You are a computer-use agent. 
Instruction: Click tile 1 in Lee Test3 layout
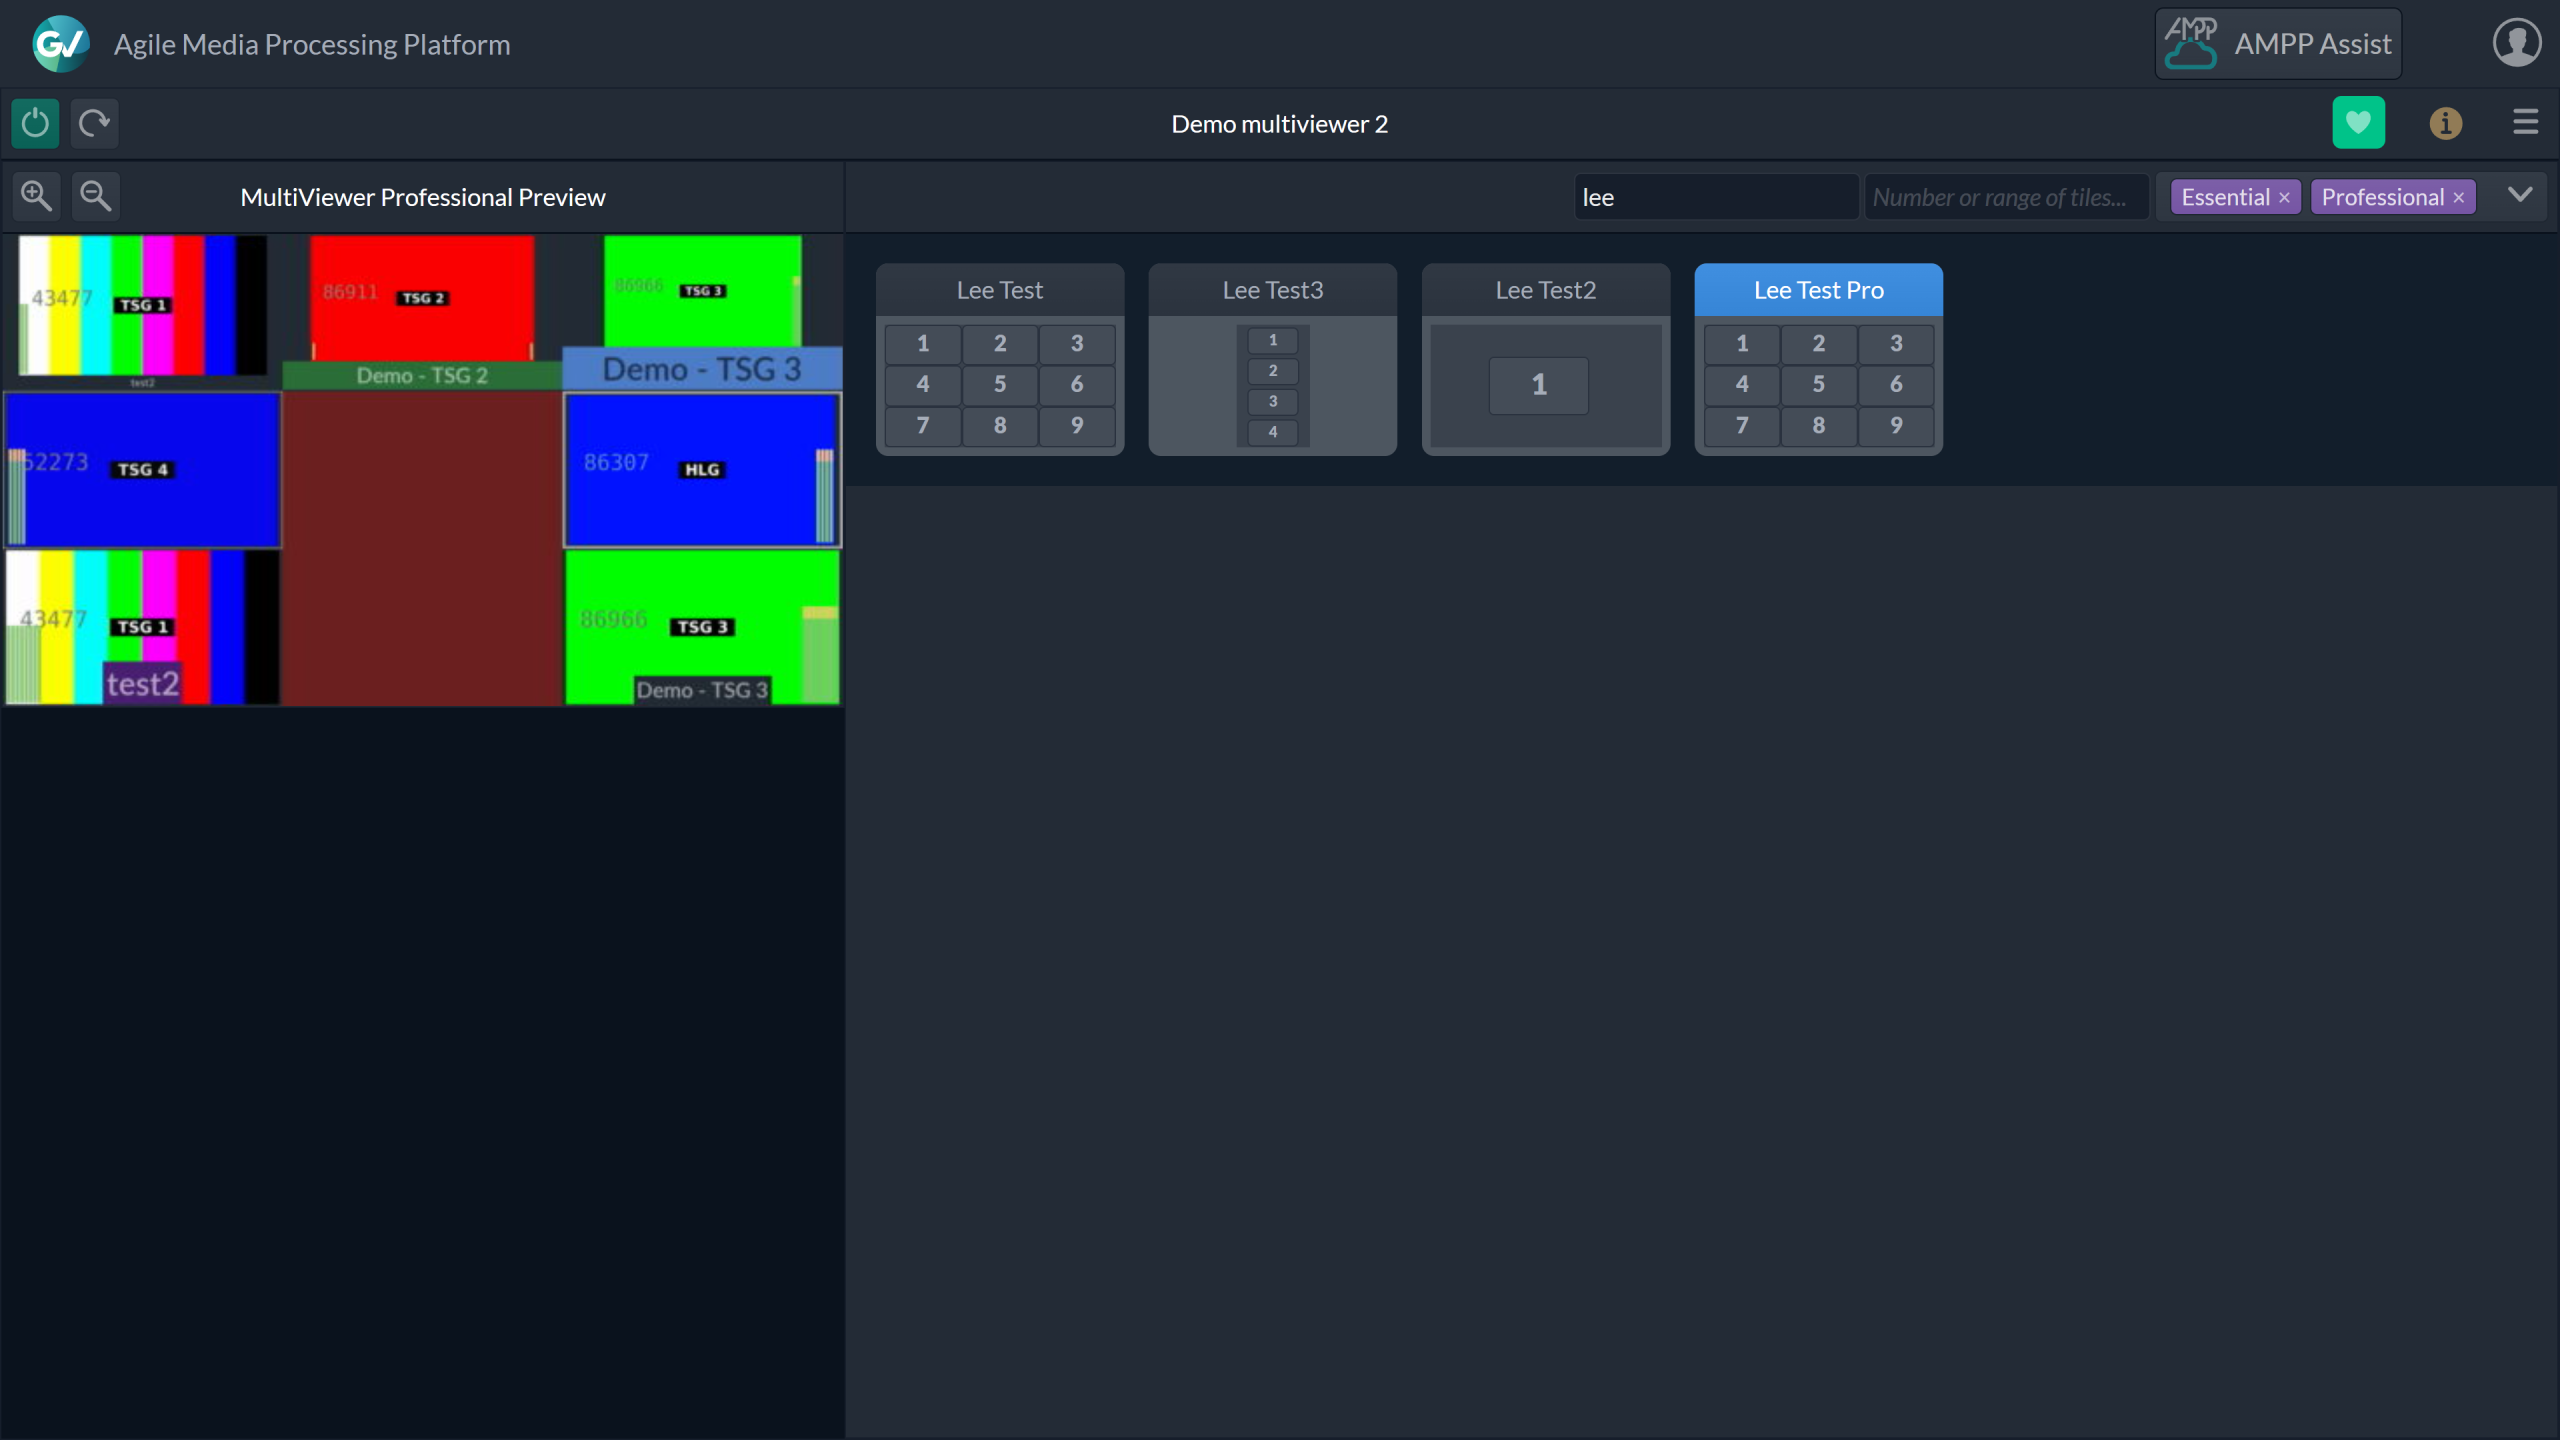point(1273,341)
